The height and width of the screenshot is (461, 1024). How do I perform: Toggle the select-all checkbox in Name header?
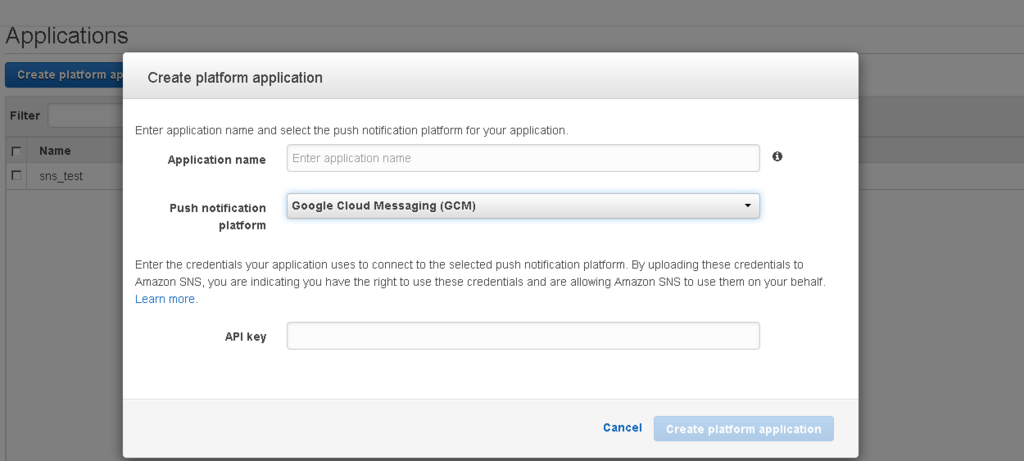pyautogui.click(x=16, y=151)
